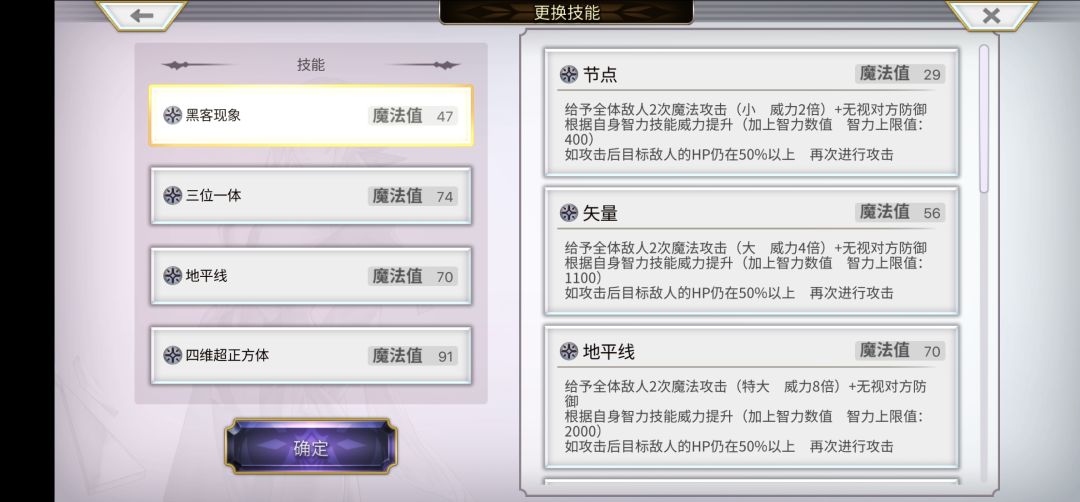Click the 四维超正方体 skill element icon

coord(172,355)
